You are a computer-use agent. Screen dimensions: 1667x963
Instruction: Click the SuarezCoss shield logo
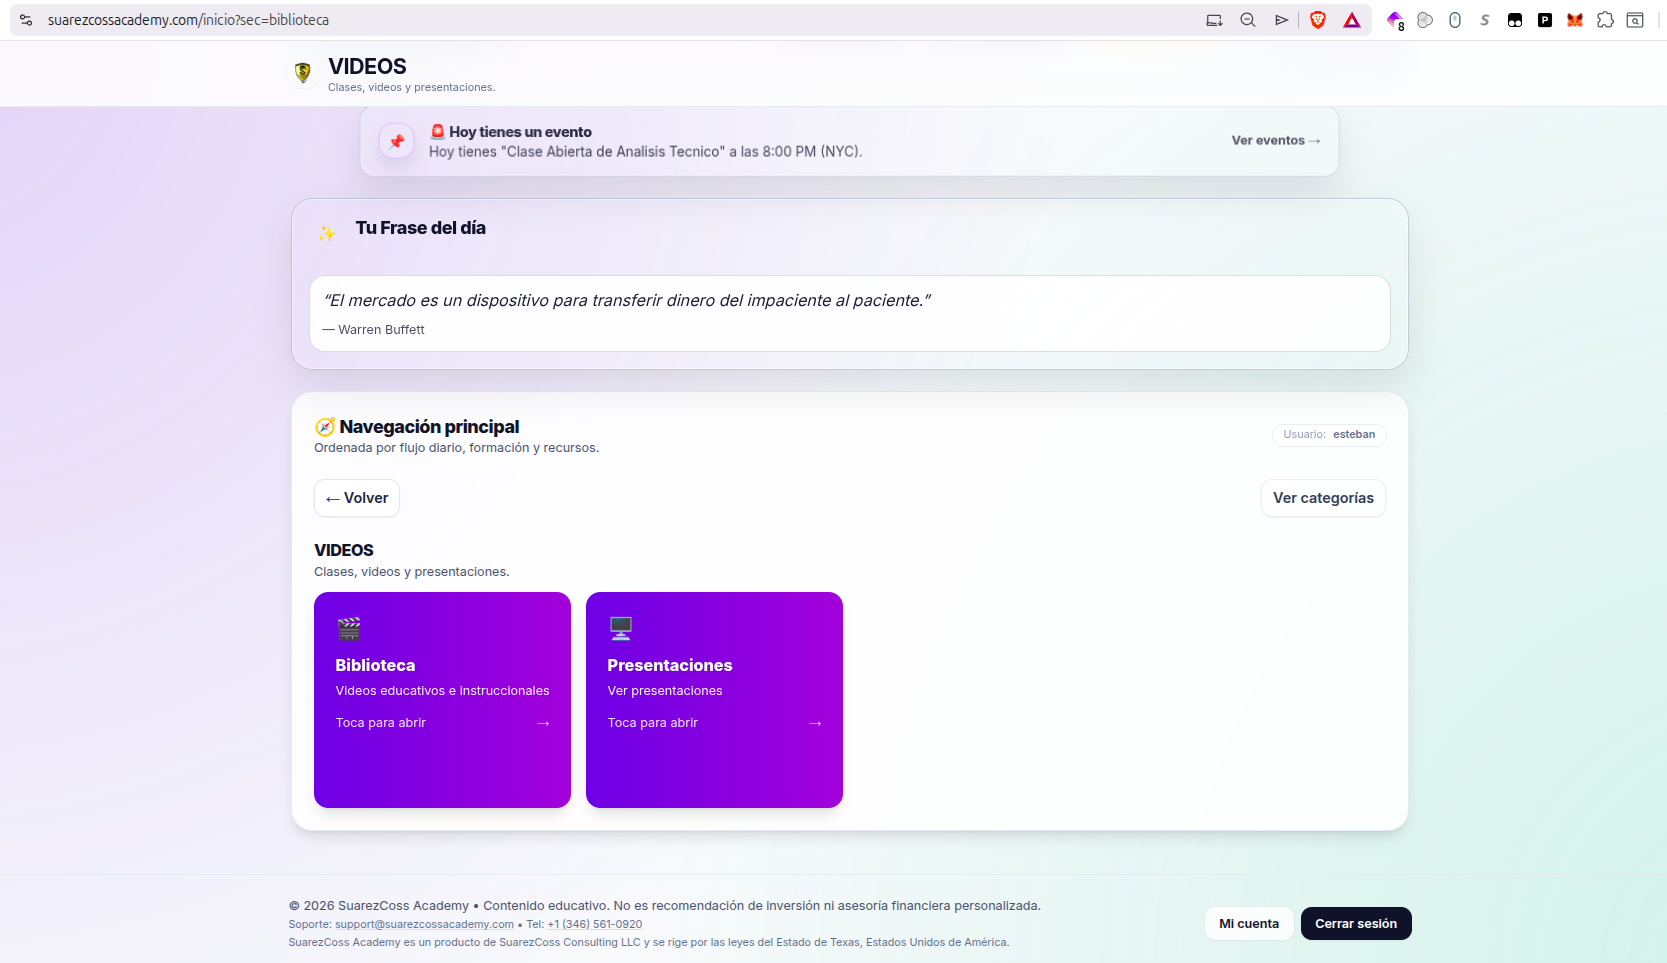tap(302, 73)
